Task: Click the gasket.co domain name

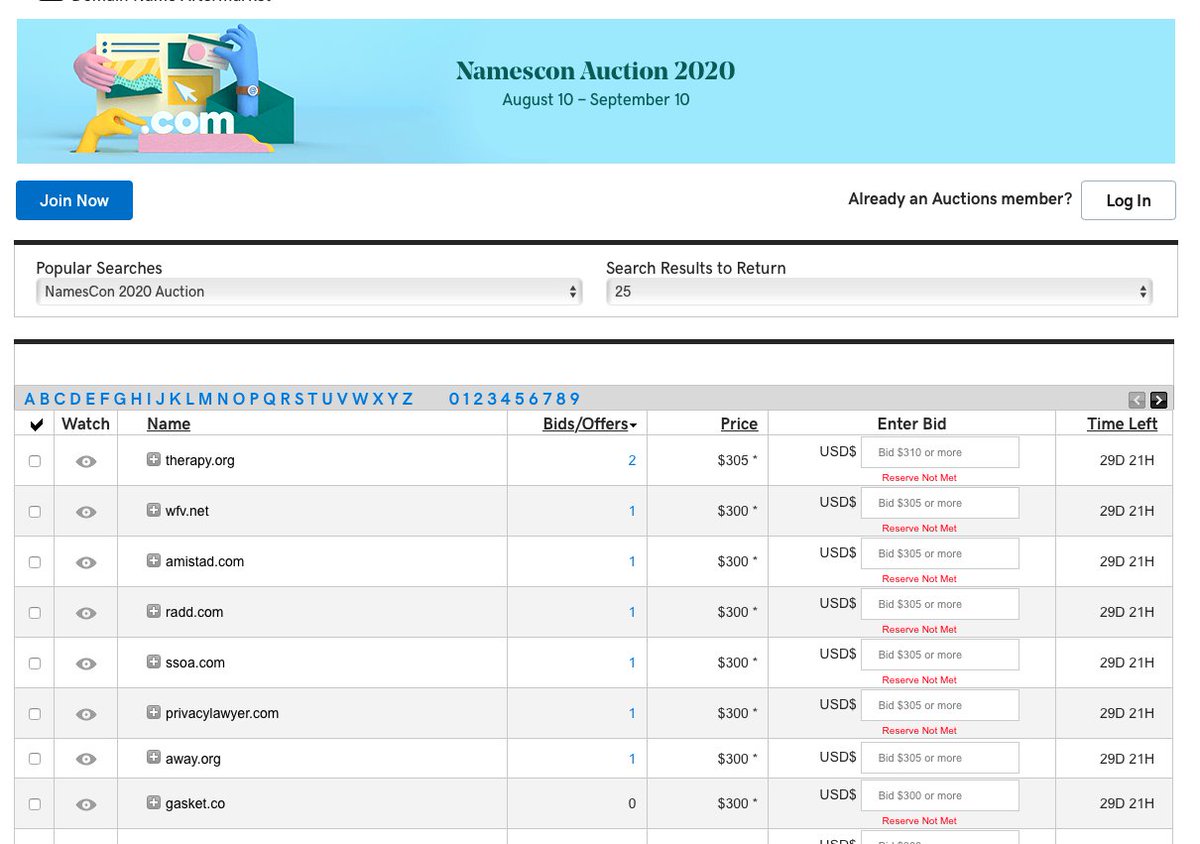Action: coord(195,804)
